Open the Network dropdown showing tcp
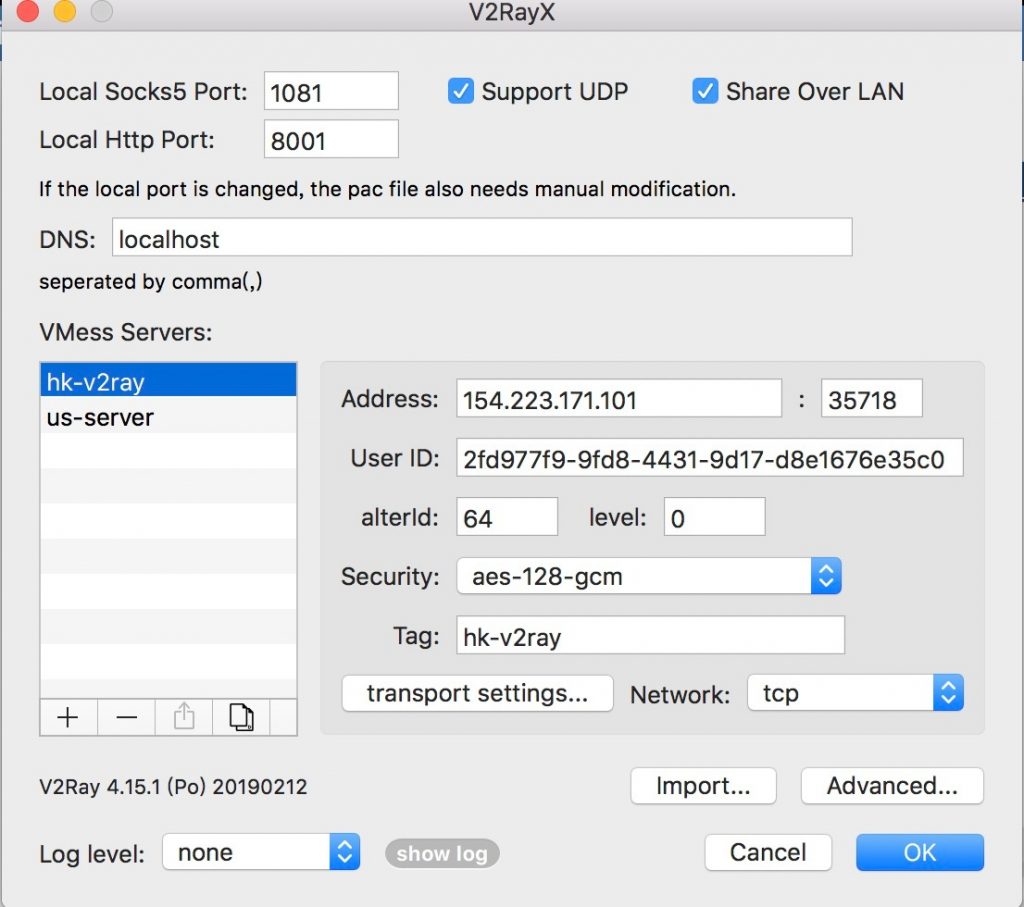The image size is (1024, 907). pos(855,693)
